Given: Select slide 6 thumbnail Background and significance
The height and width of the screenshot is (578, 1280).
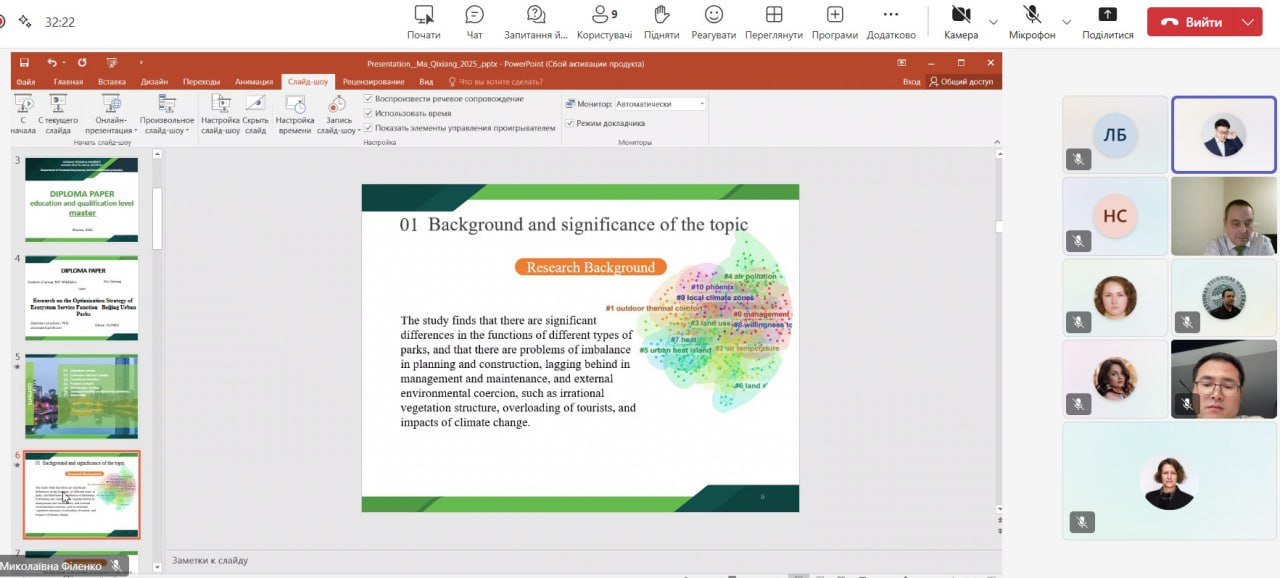Looking at the screenshot, I should [x=81, y=495].
